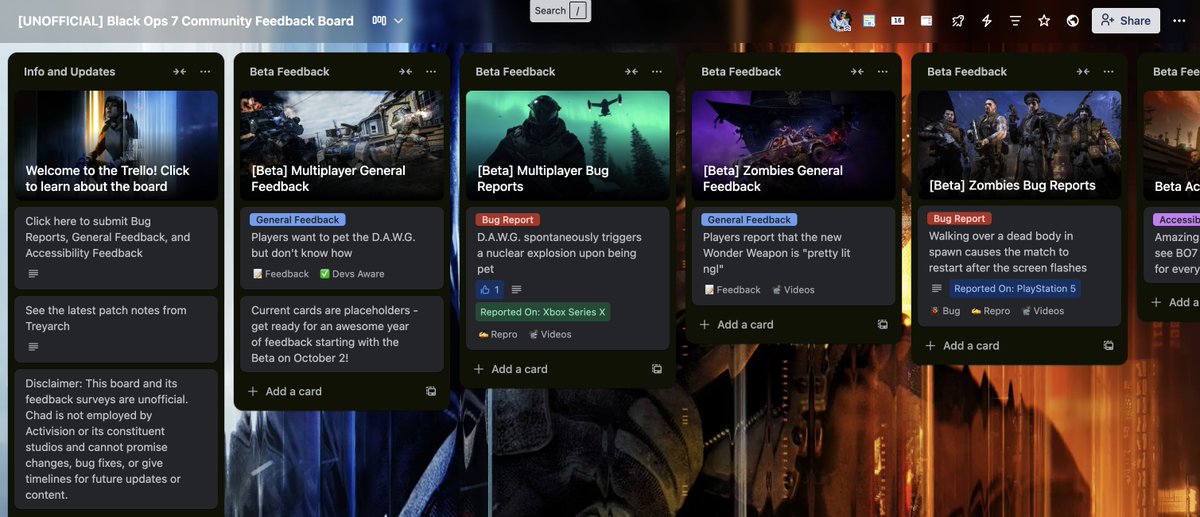This screenshot has width=1200, height=517.
Task: Click the board title text
Action: pyautogui.click(x=186, y=21)
